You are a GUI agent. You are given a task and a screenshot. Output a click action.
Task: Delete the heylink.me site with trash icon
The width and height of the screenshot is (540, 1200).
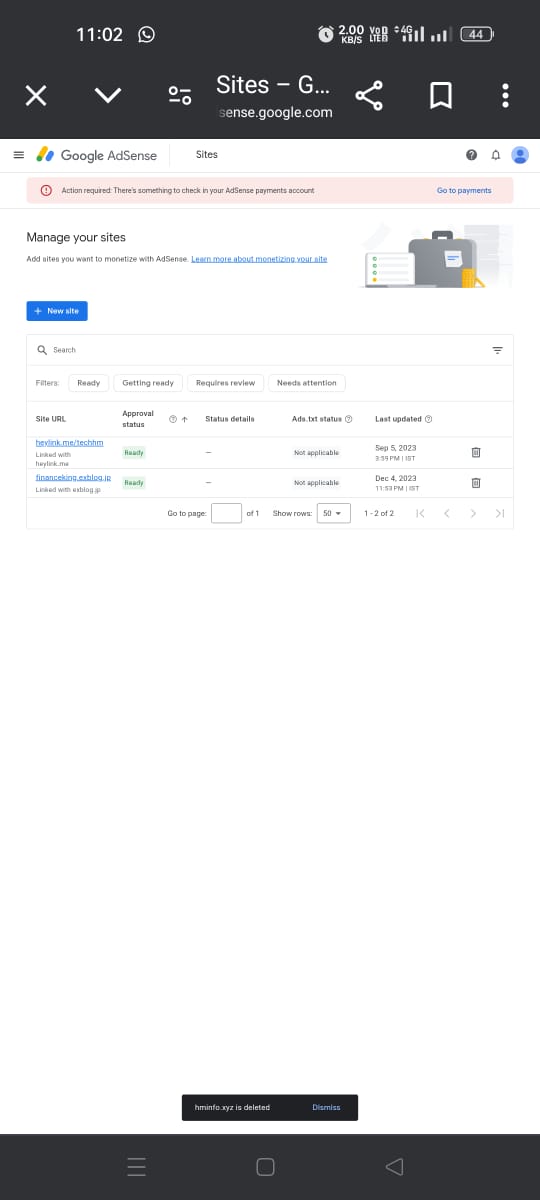(x=476, y=452)
